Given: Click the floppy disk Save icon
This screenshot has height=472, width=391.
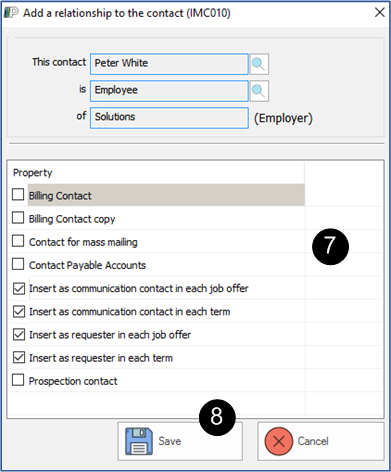Looking at the screenshot, I should point(139,441).
